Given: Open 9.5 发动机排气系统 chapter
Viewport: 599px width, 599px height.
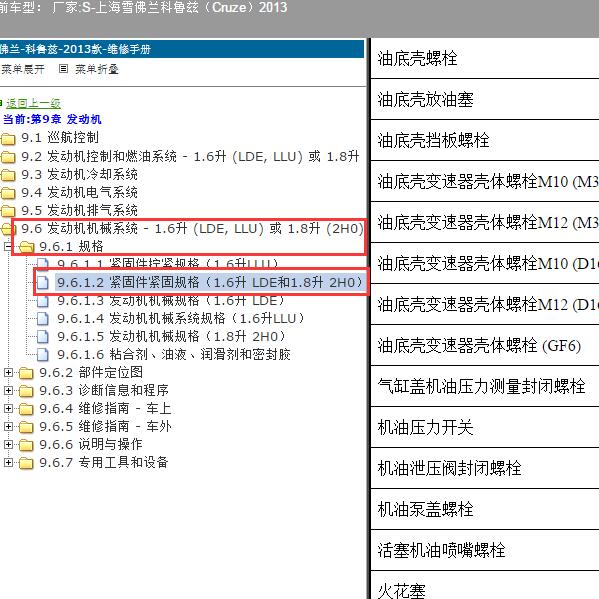Looking at the screenshot, I should click(79, 210).
